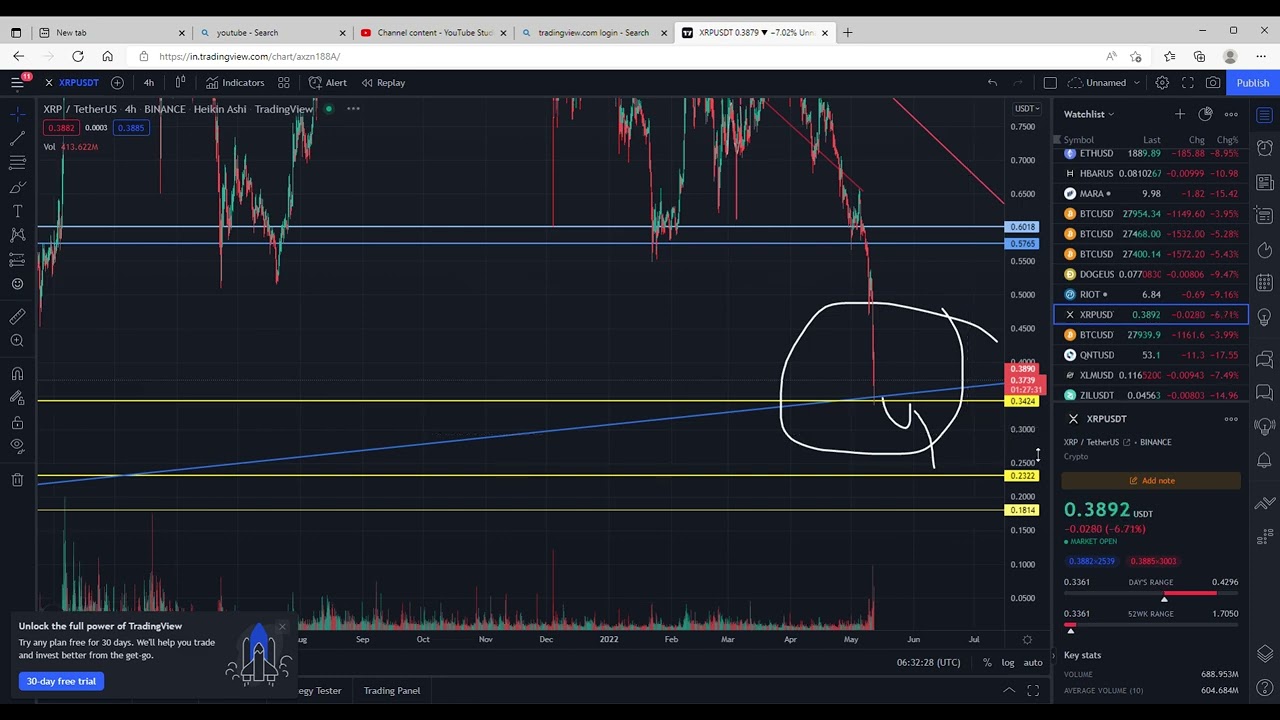Create a new Alert

point(328,83)
